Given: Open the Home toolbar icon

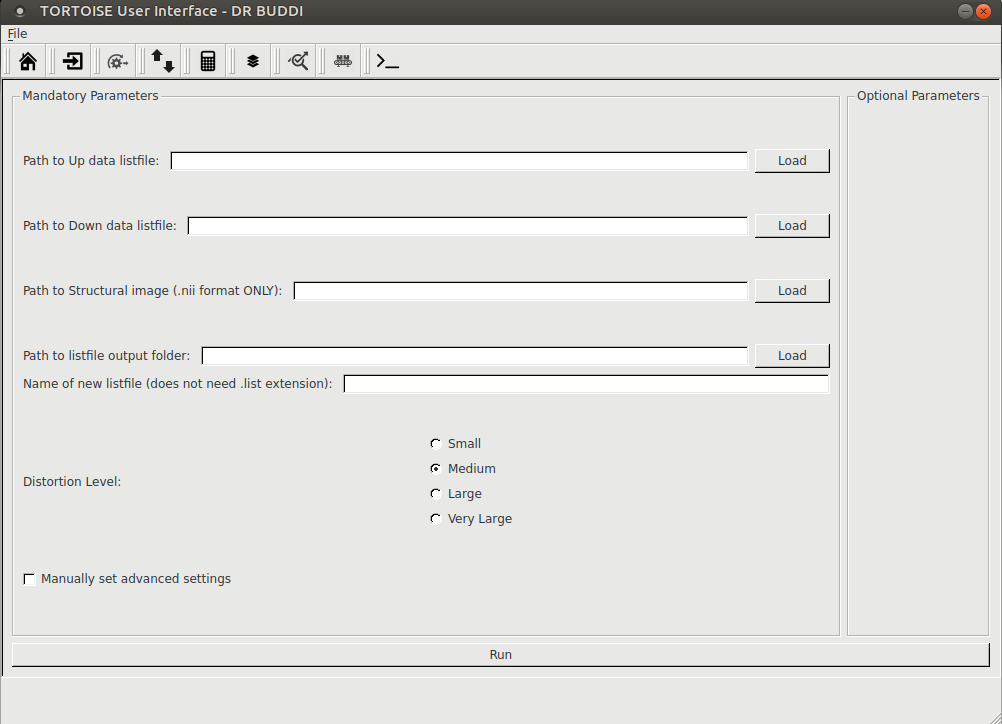Looking at the screenshot, I should (x=27, y=61).
